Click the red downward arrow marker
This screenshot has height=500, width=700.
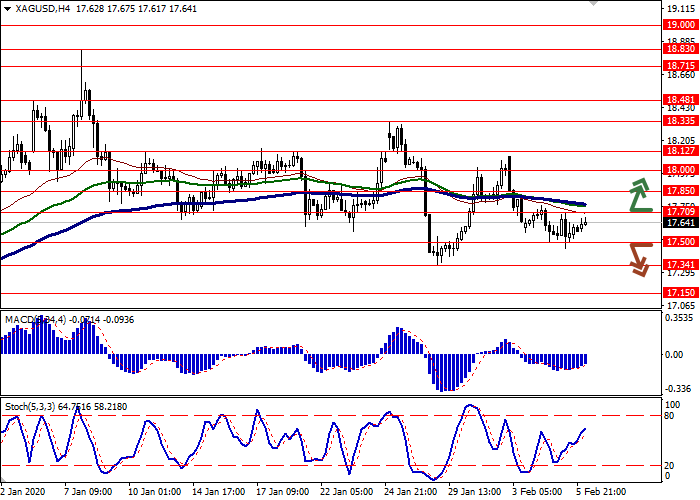point(640,257)
